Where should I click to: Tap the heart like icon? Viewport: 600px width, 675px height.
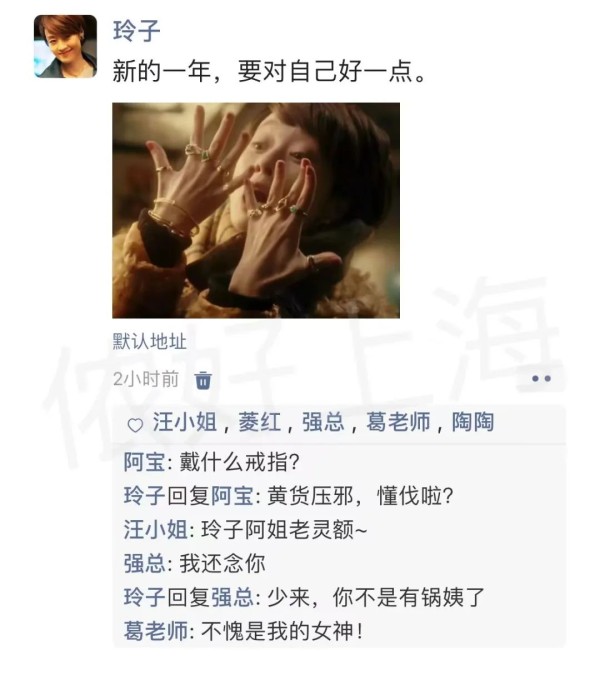point(135,425)
